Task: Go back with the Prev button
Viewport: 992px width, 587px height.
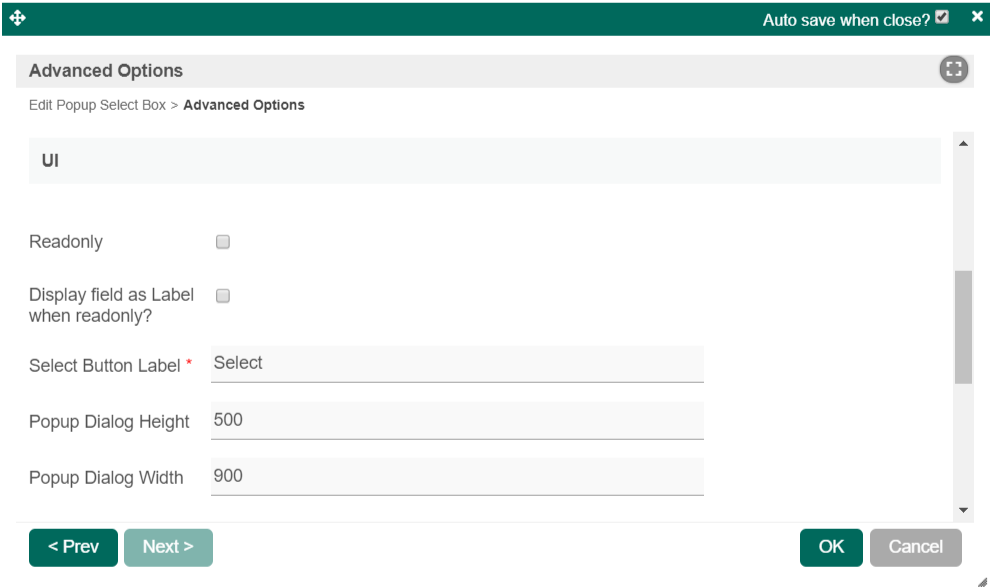Action: tap(73, 547)
